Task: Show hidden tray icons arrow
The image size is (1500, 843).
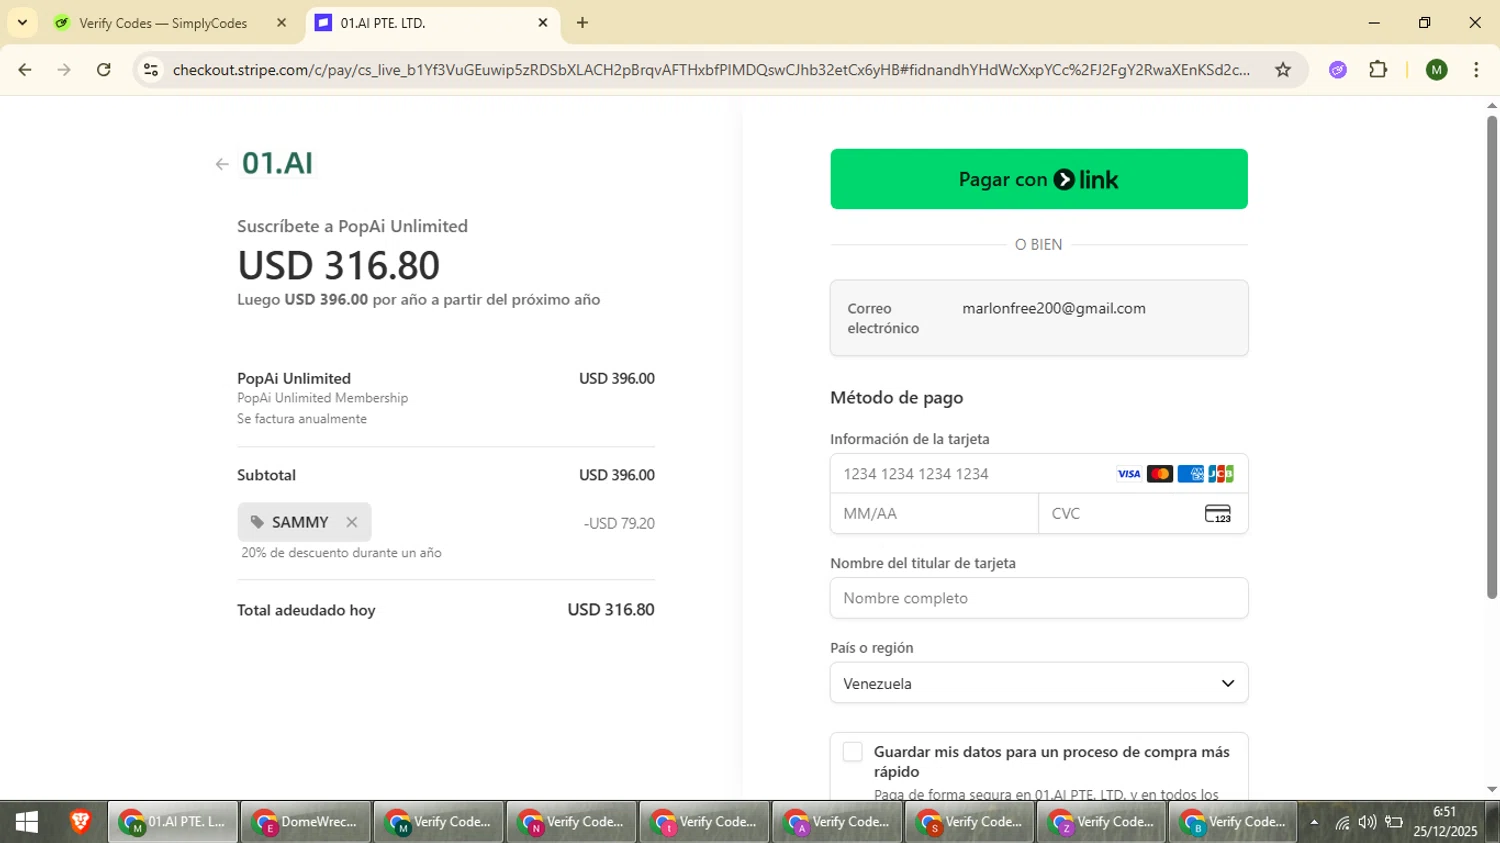Action: coord(1314,823)
